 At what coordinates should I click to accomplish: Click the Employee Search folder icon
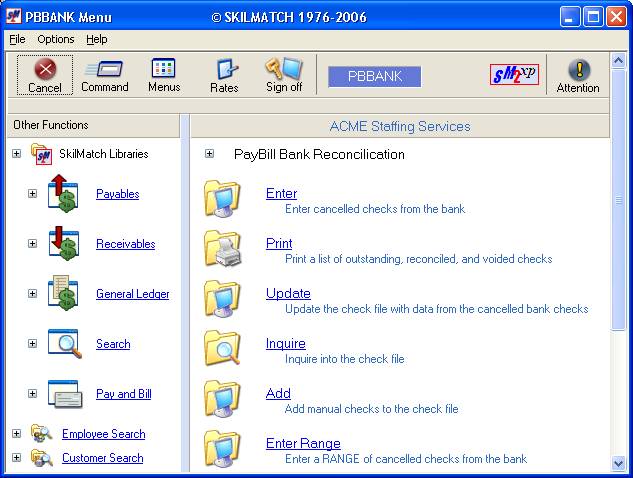pos(42,433)
